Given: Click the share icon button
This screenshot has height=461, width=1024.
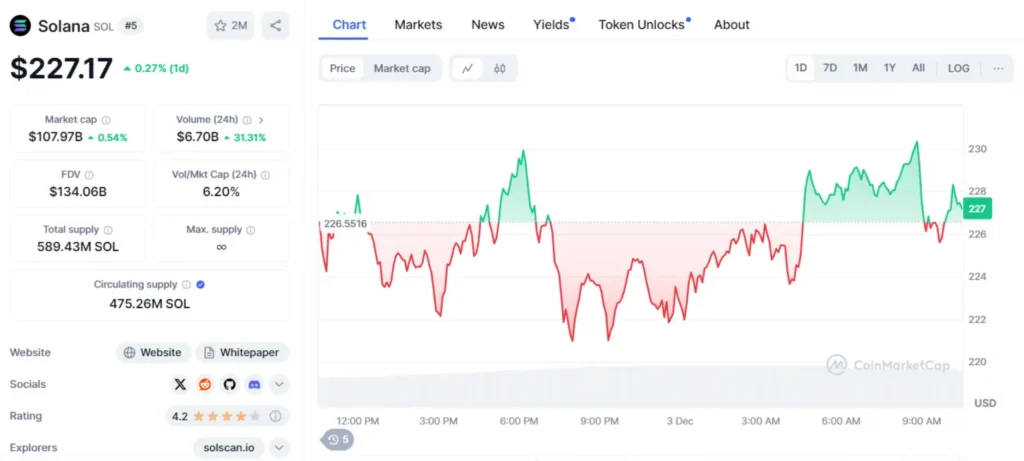Looking at the screenshot, I should (x=276, y=25).
